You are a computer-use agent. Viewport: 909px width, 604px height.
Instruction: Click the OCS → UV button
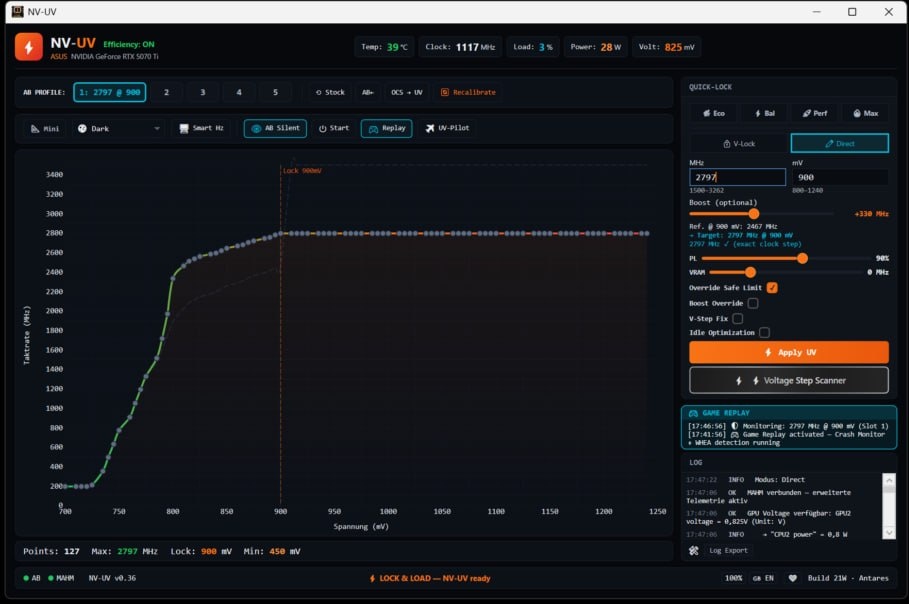pos(406,92)
